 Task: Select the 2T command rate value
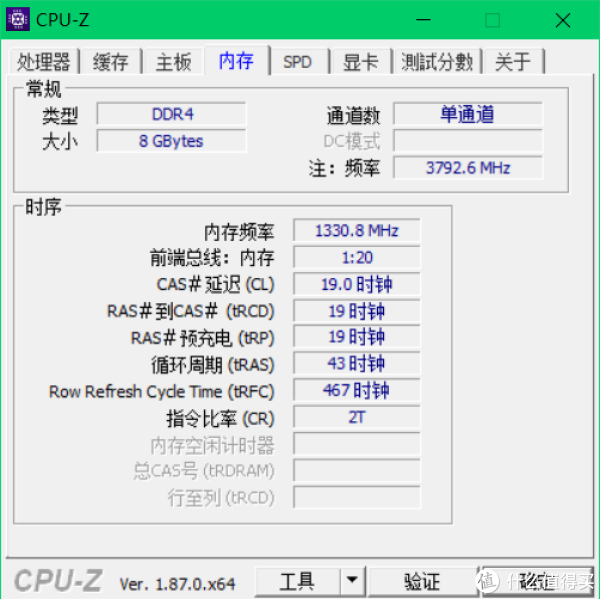(x=357, y=417)
